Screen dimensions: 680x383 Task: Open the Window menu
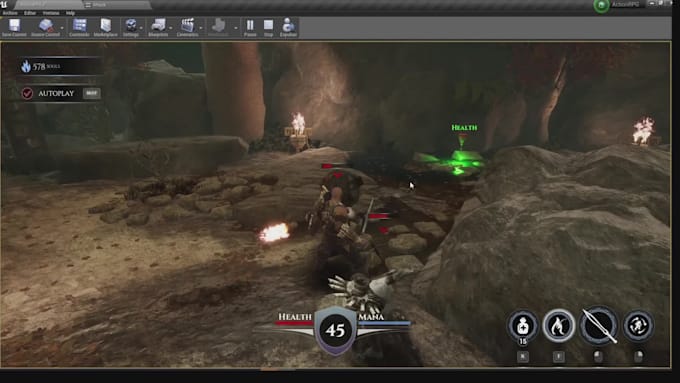tap(51, 13)
